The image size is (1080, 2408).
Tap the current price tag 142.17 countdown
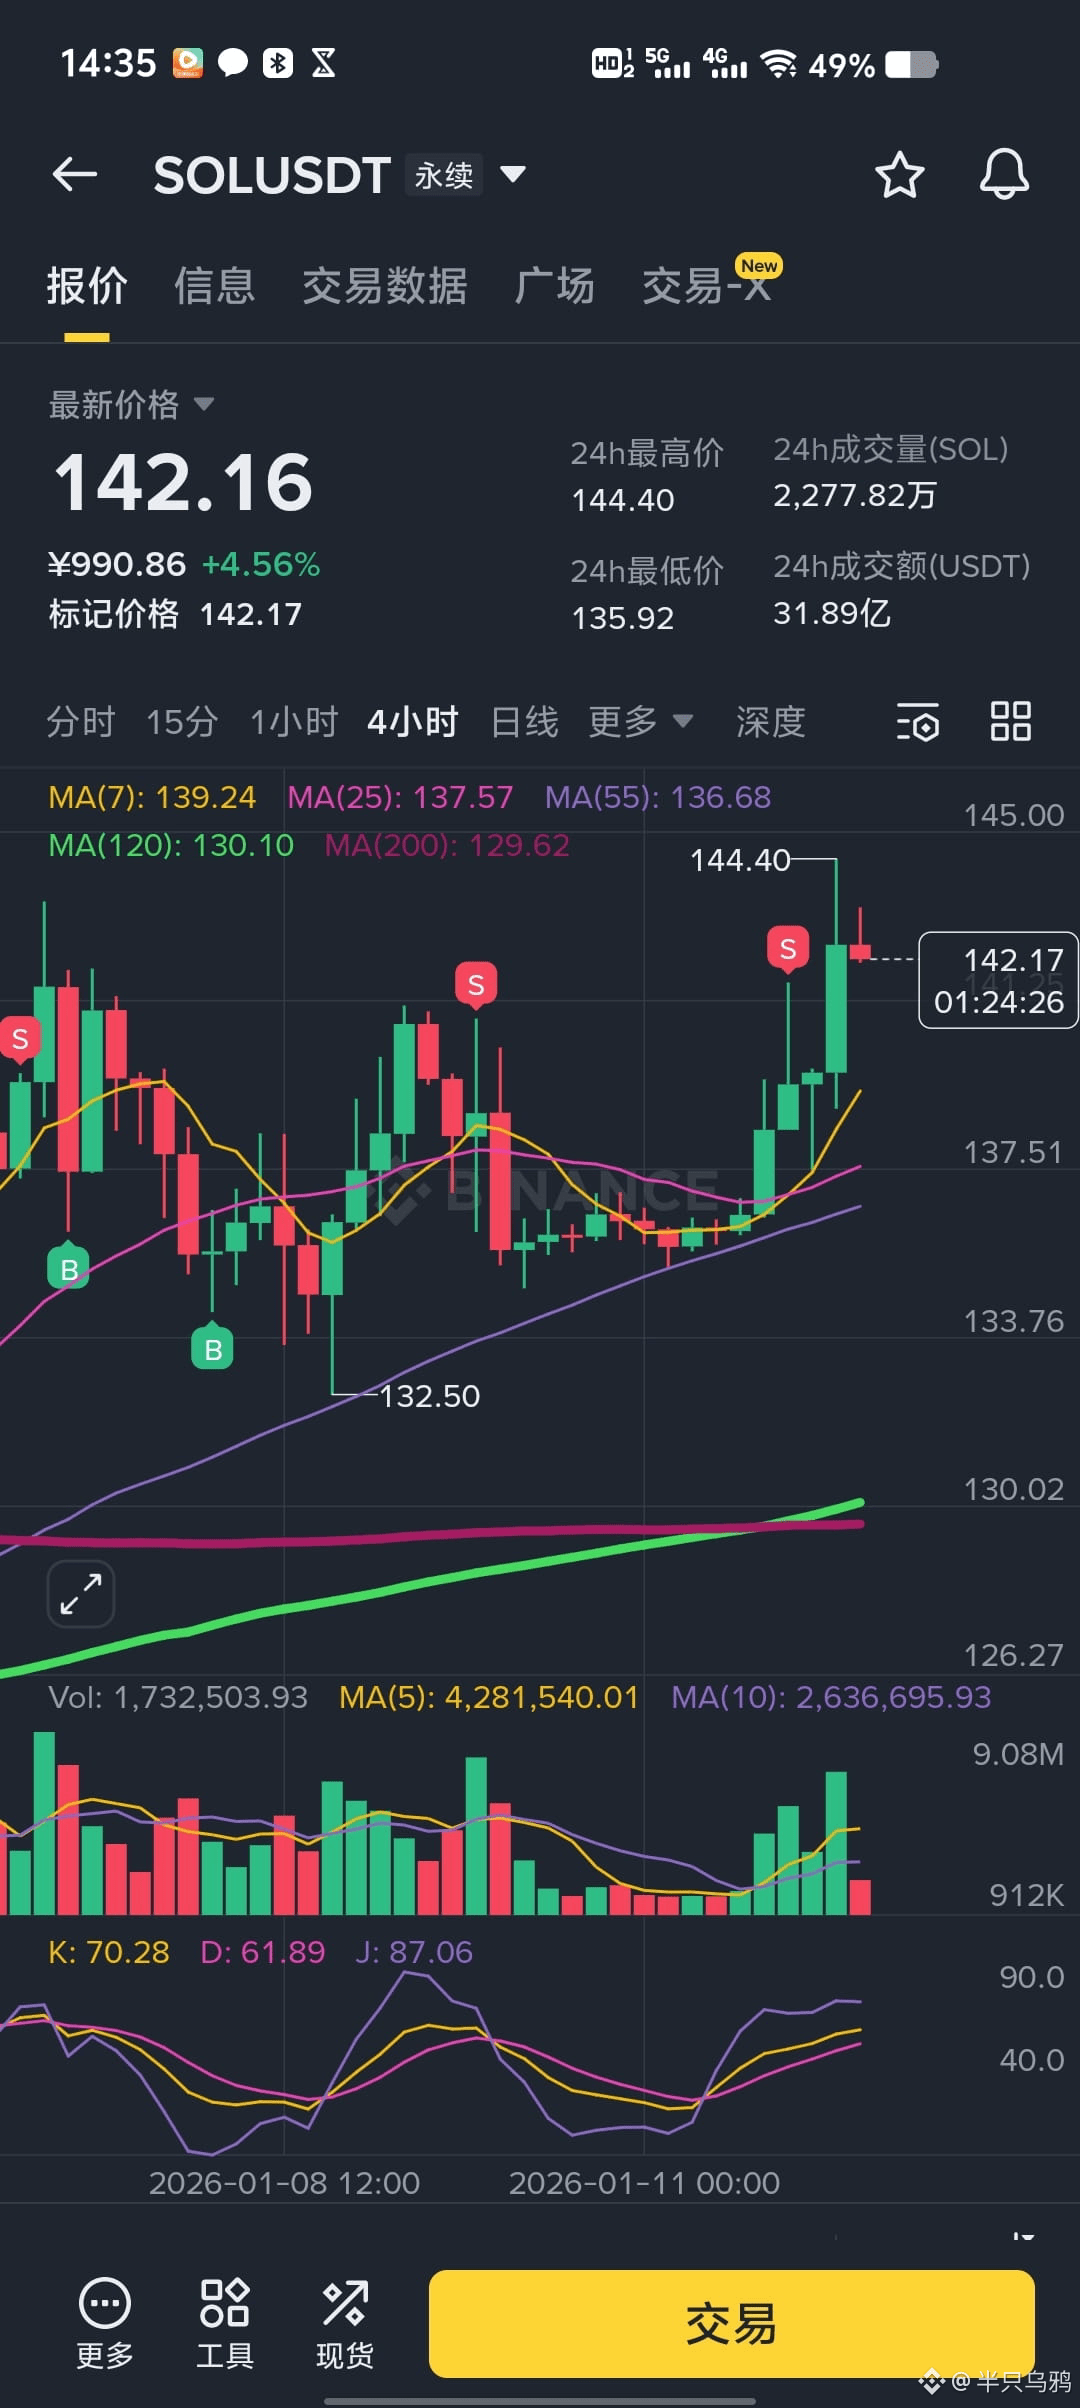click(x=998, y=980)
